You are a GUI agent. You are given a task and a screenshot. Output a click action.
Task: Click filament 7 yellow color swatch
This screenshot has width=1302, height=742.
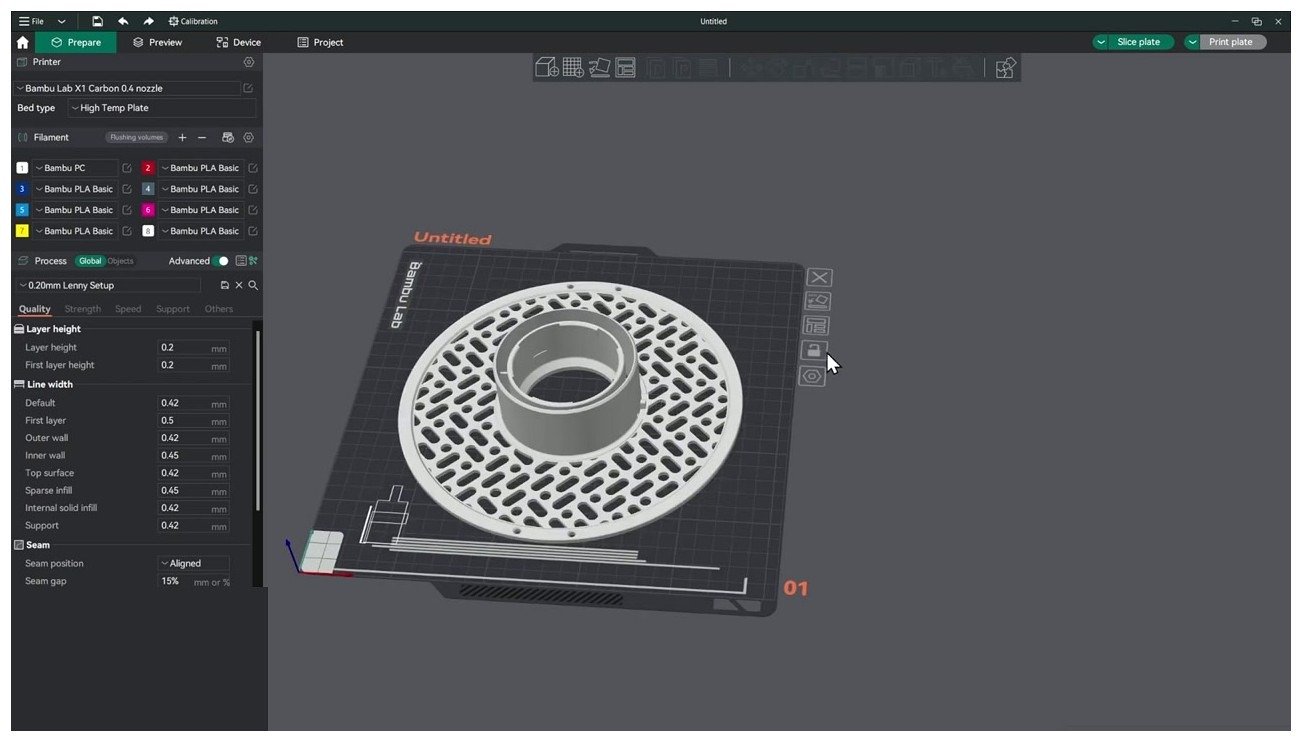coord(22,231)
